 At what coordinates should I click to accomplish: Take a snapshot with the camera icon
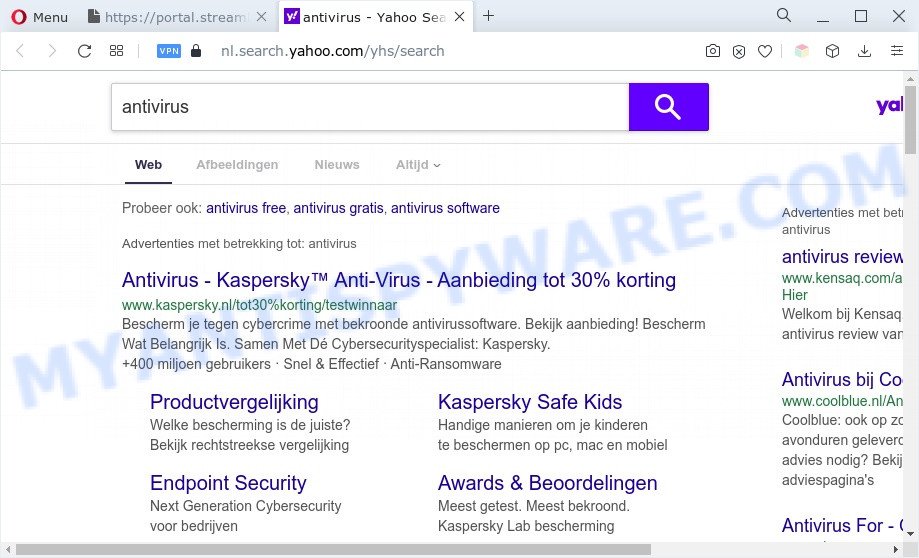713,51
